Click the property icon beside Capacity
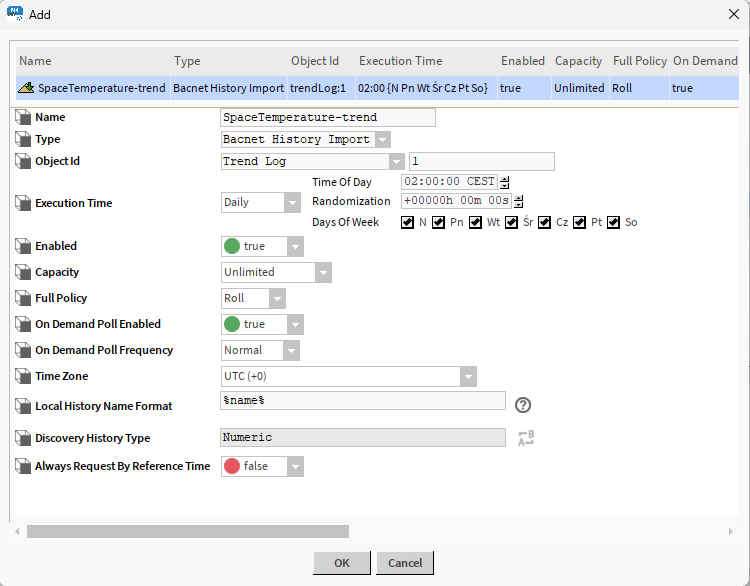 24,272
